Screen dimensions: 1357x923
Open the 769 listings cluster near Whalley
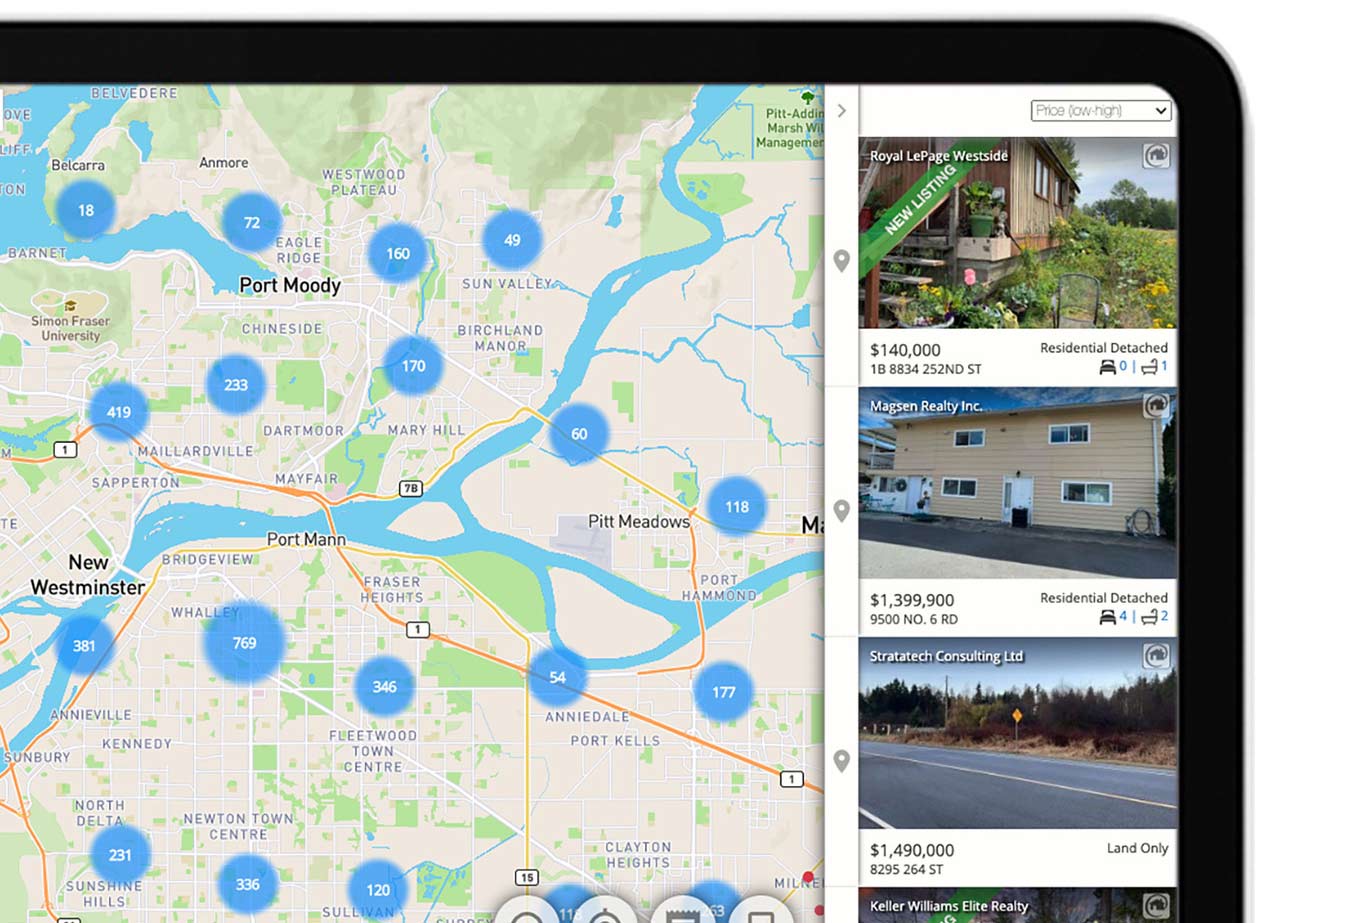point(244,643)
